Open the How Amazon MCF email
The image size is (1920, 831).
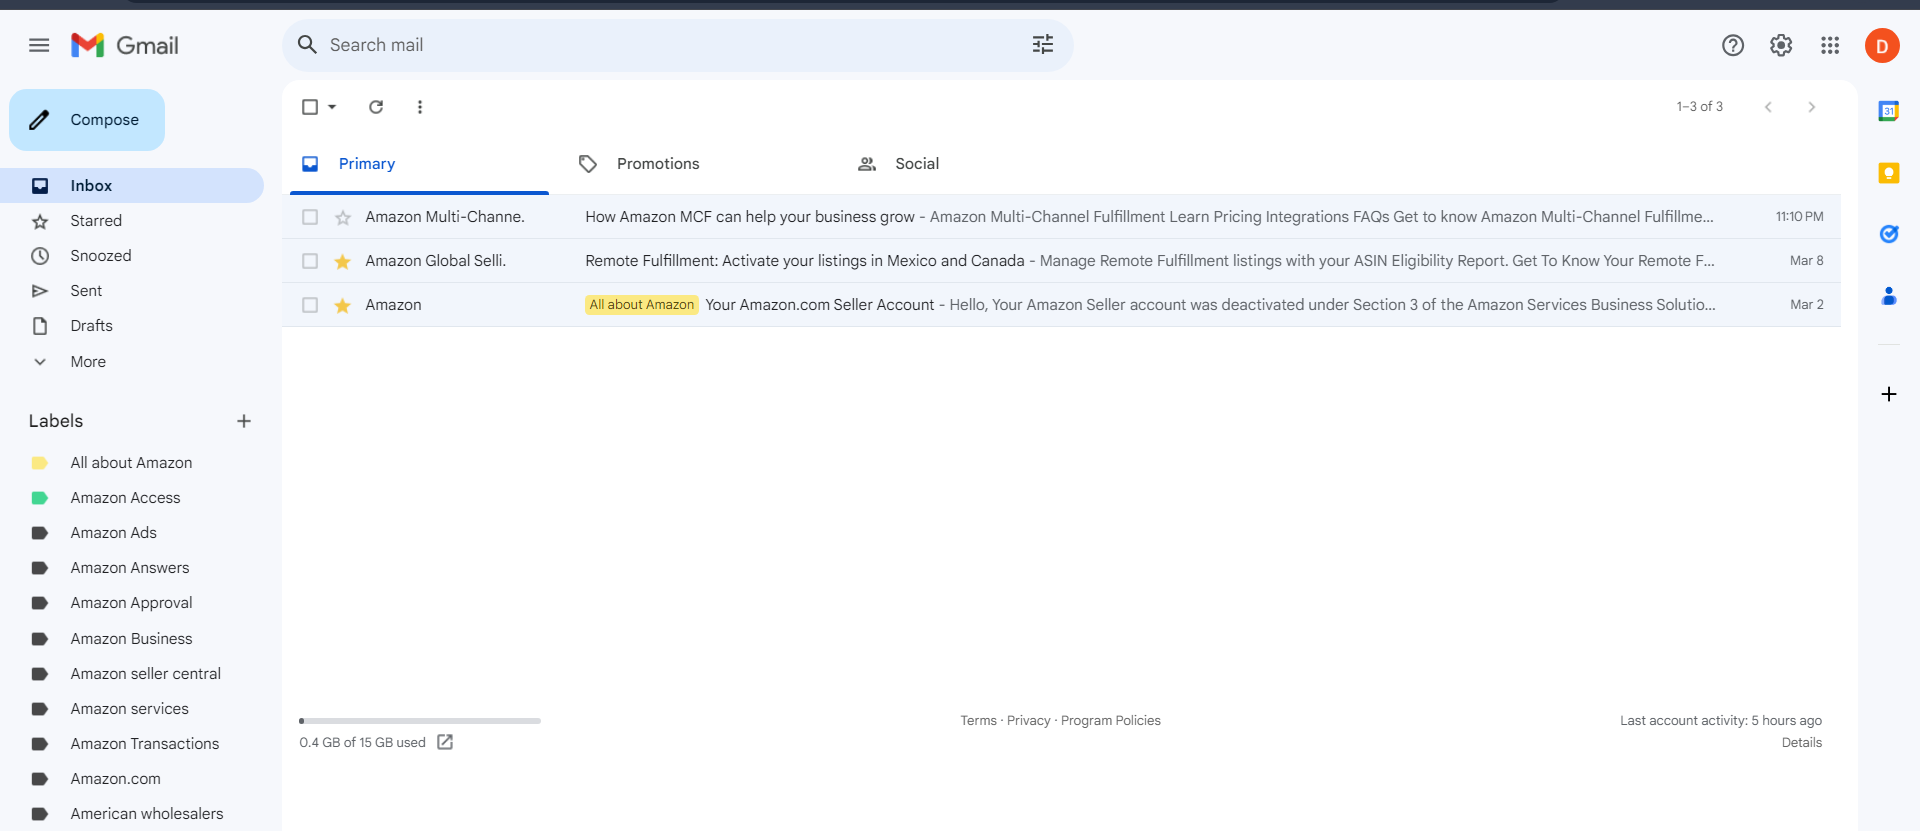(1061, 217)
